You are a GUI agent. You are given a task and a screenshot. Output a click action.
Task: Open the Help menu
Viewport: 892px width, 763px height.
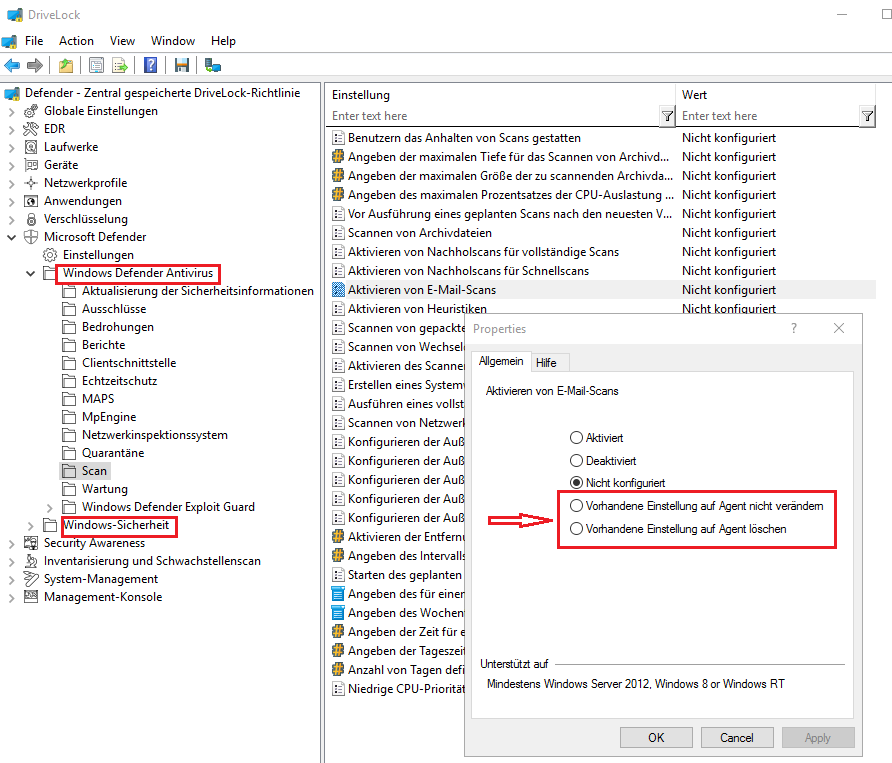point(223,41)
